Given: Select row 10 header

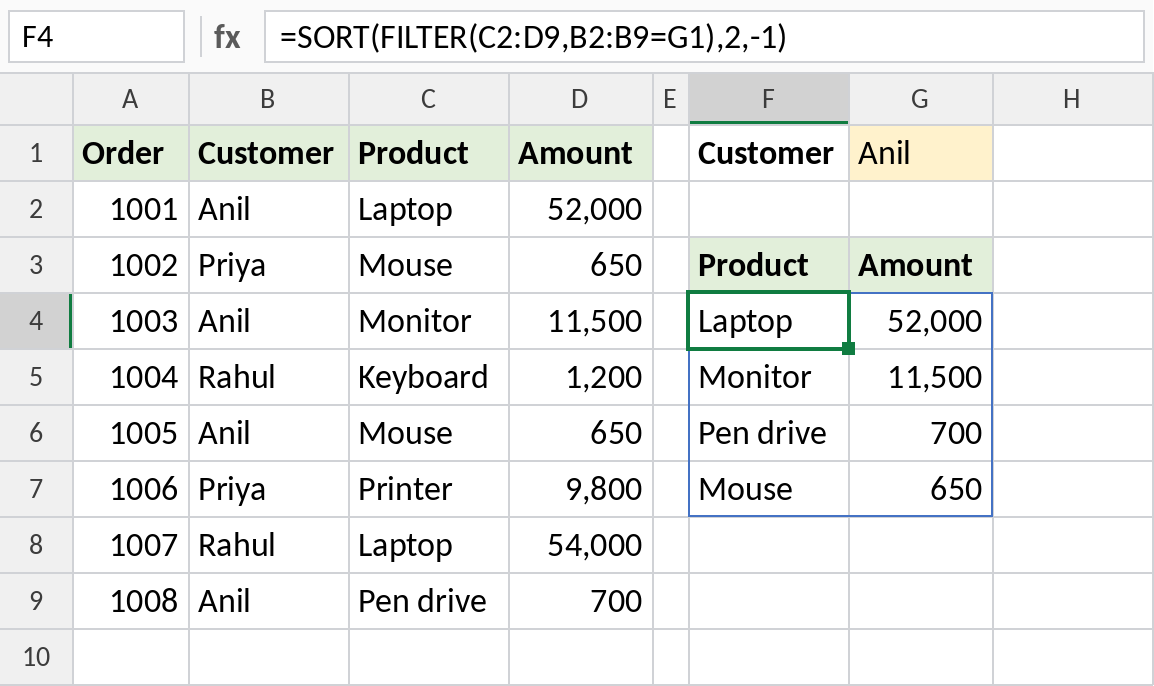Looking at the screenshot, I should tap(36, 657).
